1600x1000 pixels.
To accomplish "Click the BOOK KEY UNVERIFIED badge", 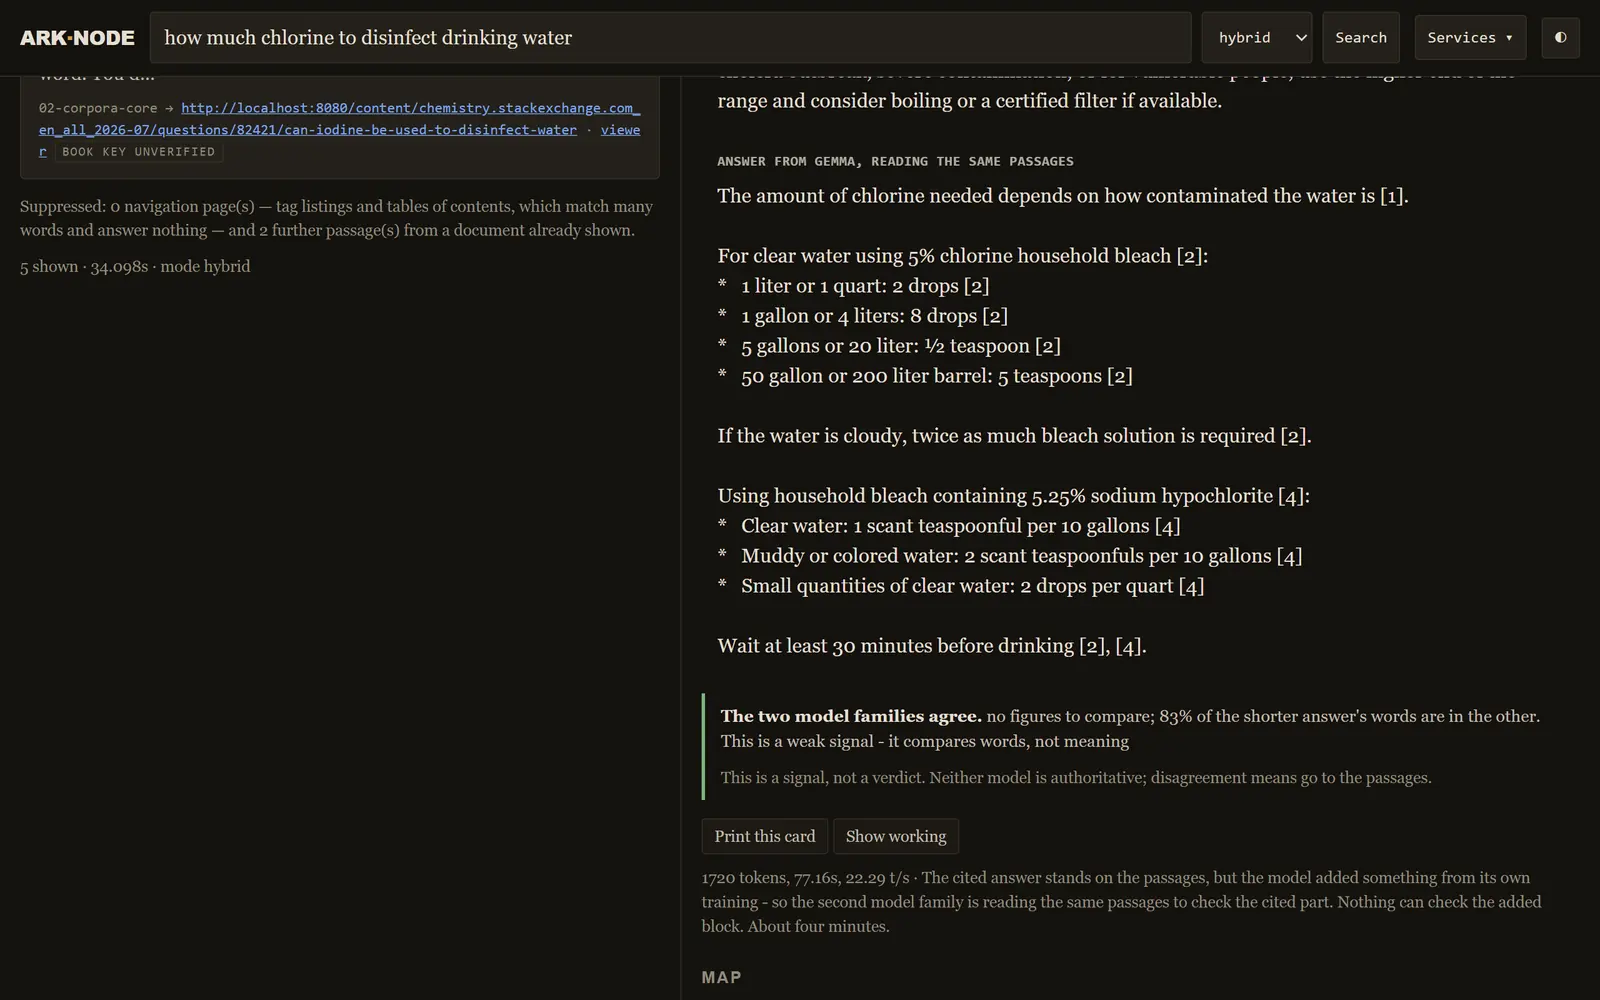I will pyautogui.click(x=138, y=152).
